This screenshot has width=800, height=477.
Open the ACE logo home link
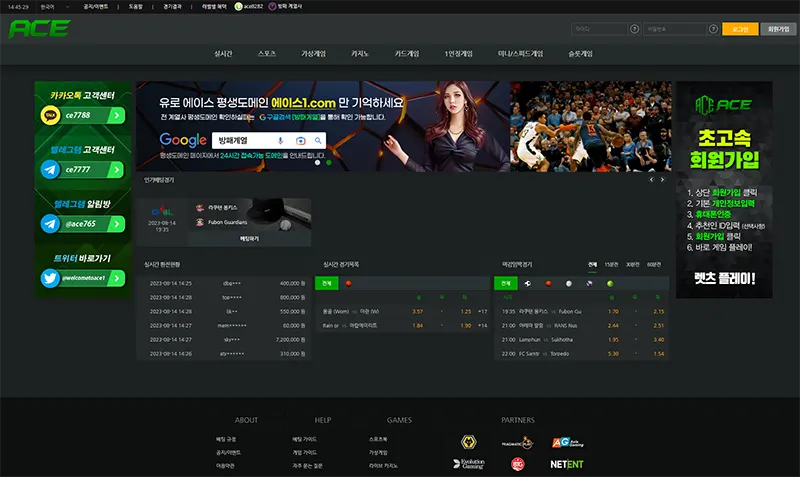point(40,29)
